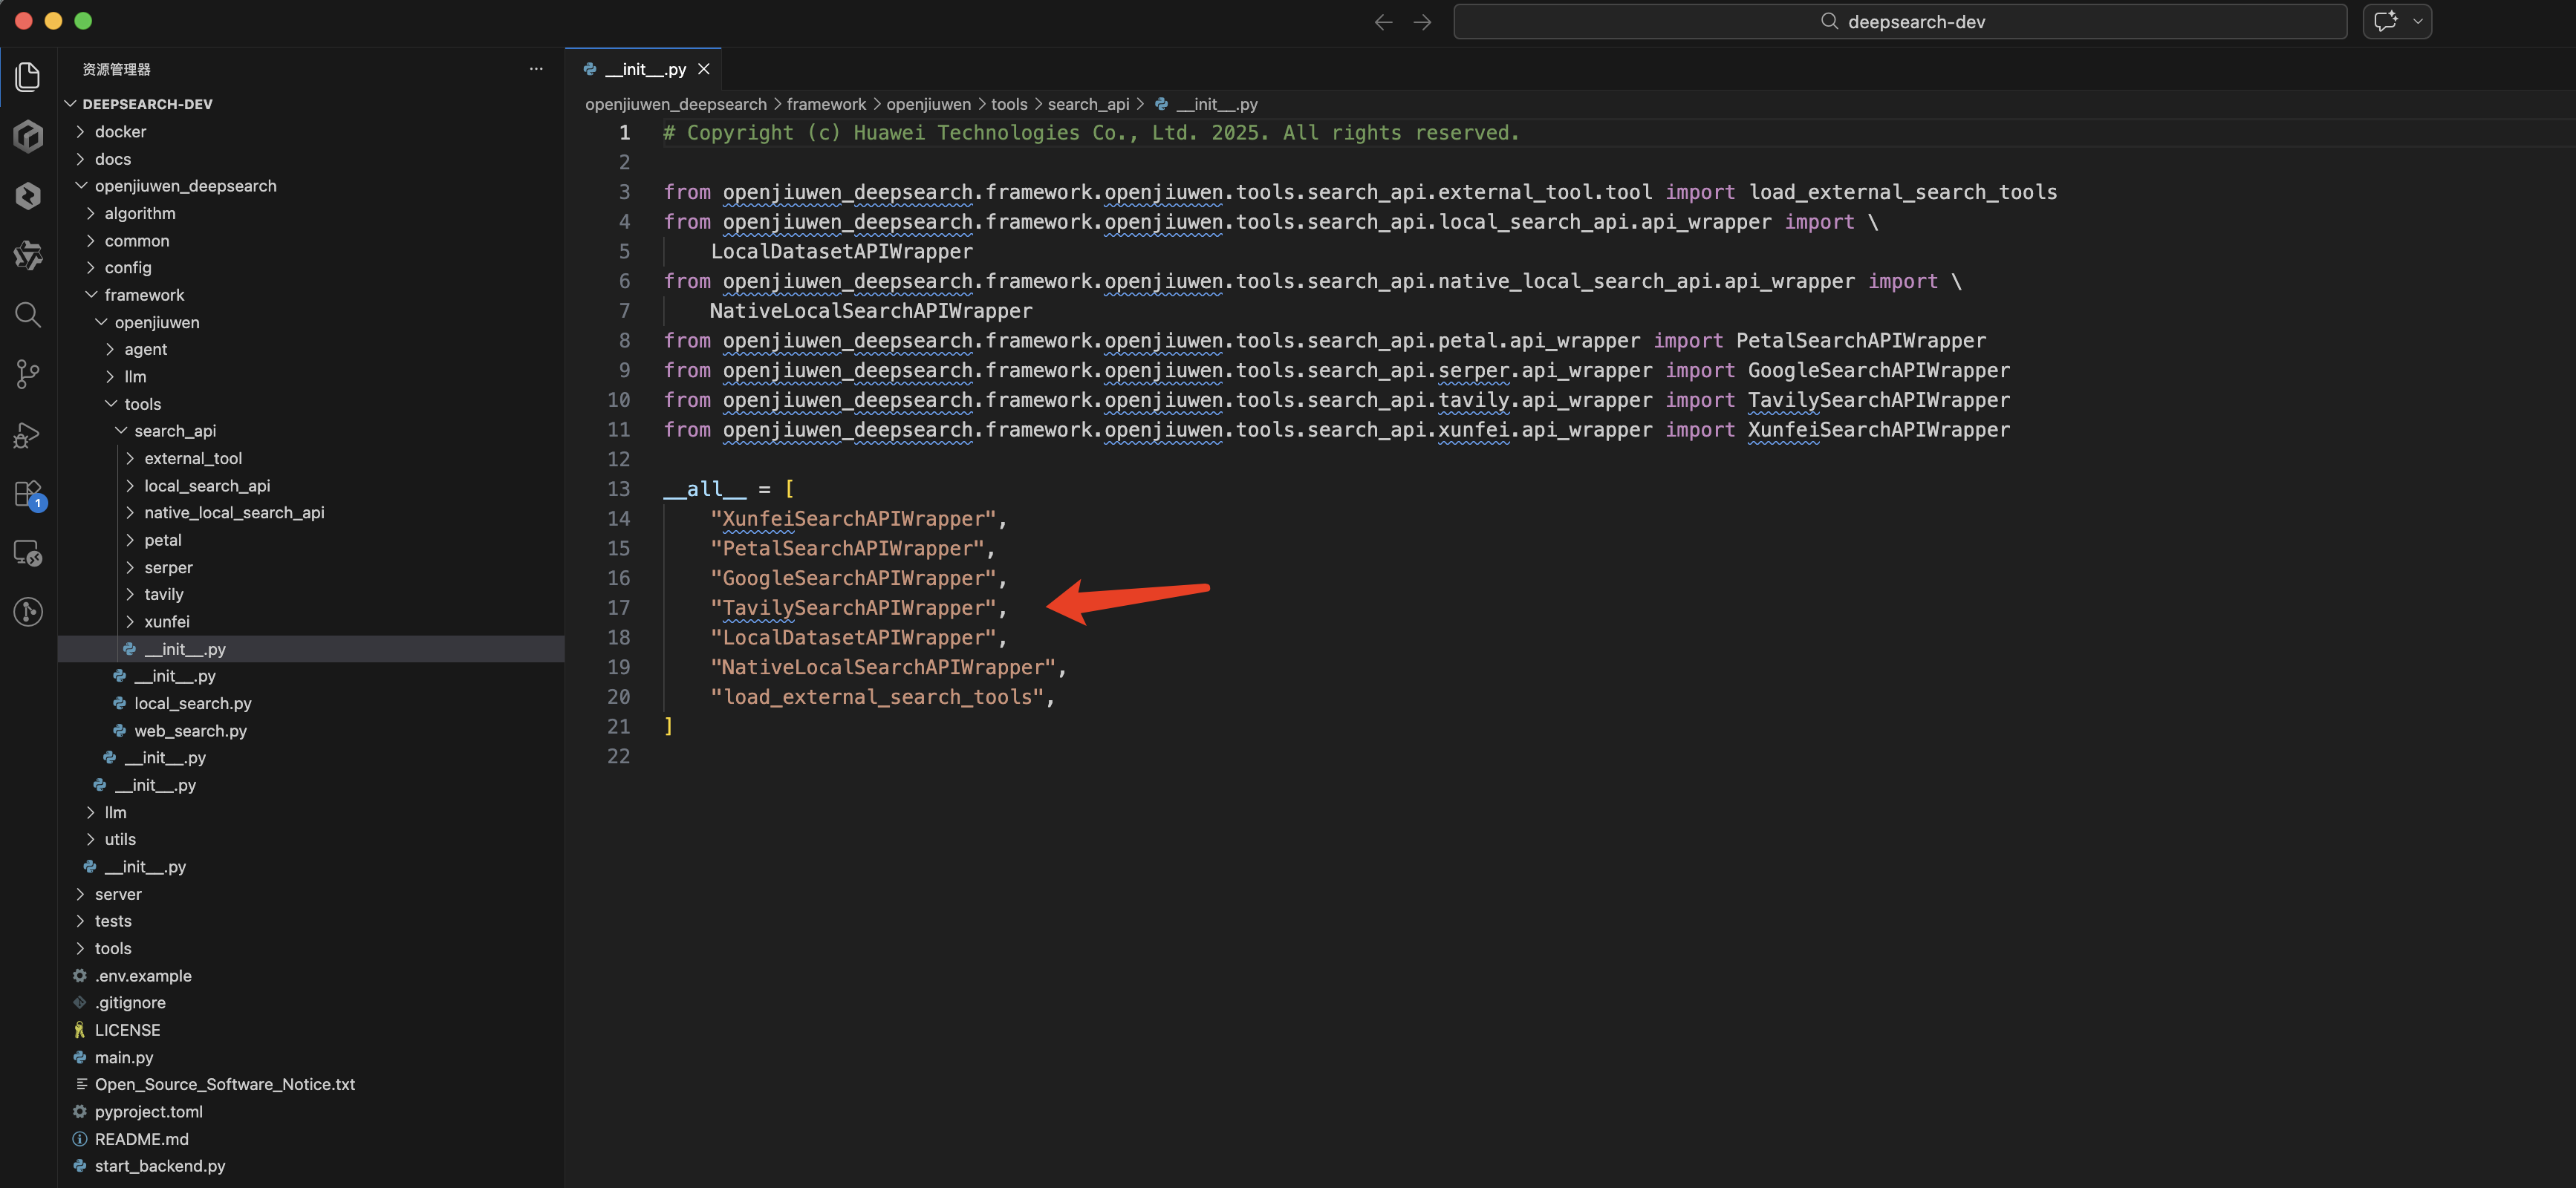The image size is (2576, 1188).
Task: Collapse the DEEPSEARCH-DEV root section
Action: point(147,104)
